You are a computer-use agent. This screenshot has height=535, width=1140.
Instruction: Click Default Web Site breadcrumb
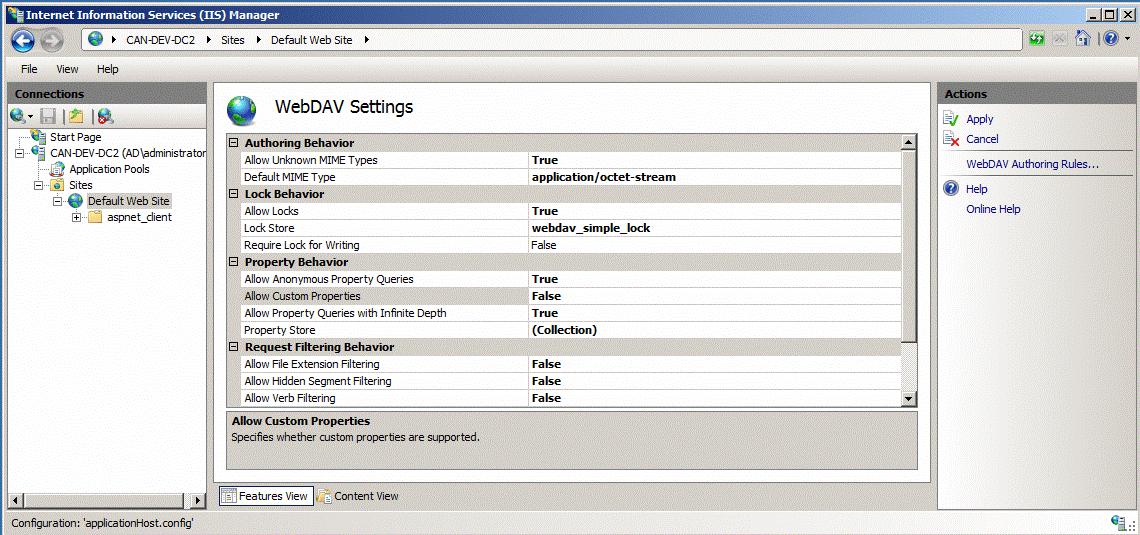[x=312, y=40]
